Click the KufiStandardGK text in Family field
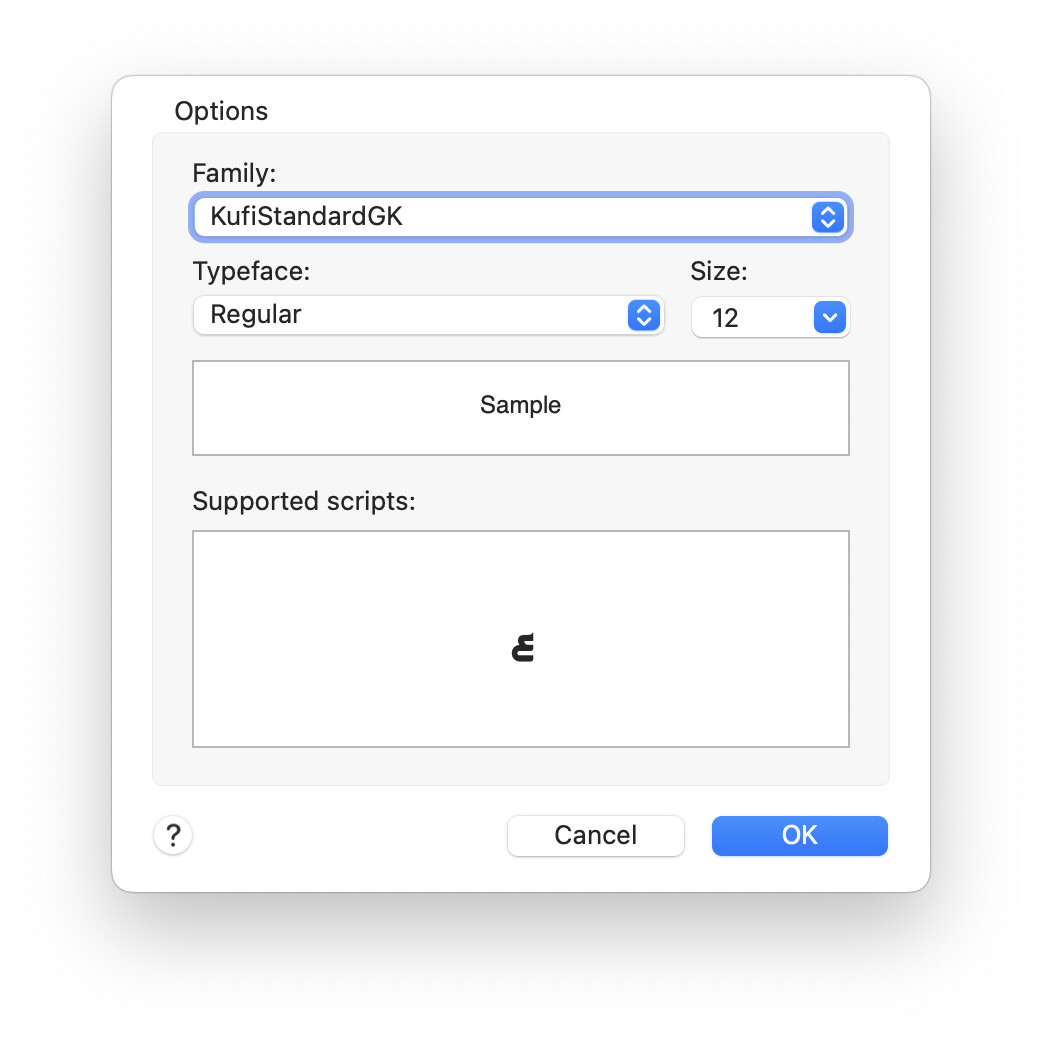Screen dimensions: 1042x1040 306,217
